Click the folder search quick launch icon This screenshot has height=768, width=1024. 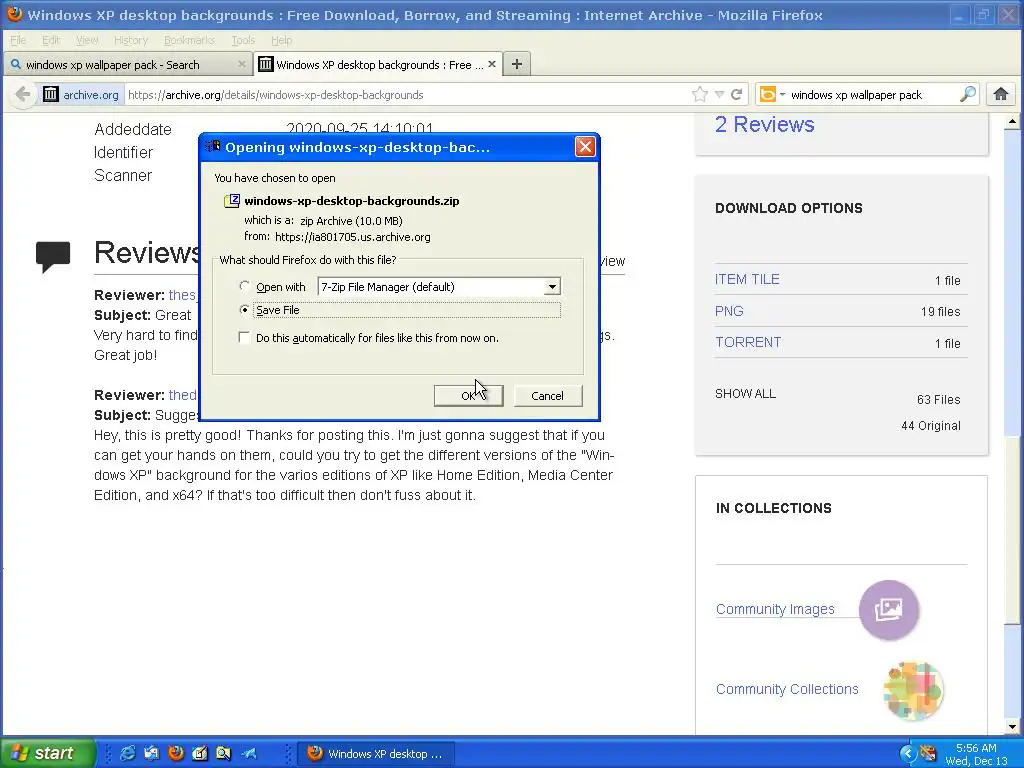223,753
